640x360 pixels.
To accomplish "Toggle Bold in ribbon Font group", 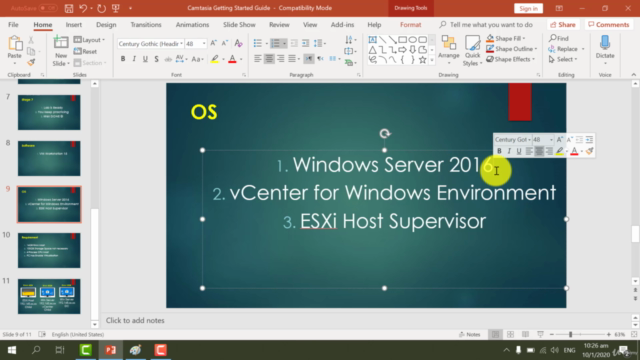I will point(123,59).
